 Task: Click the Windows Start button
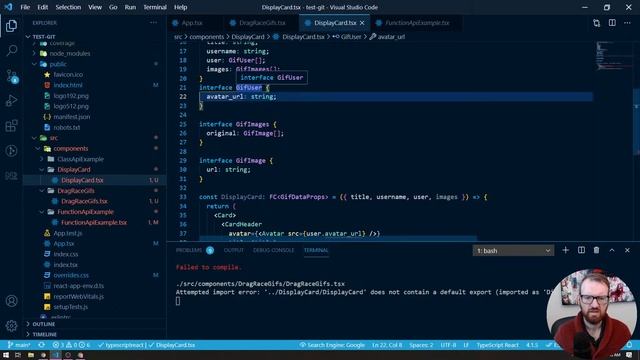click(6, 355)
